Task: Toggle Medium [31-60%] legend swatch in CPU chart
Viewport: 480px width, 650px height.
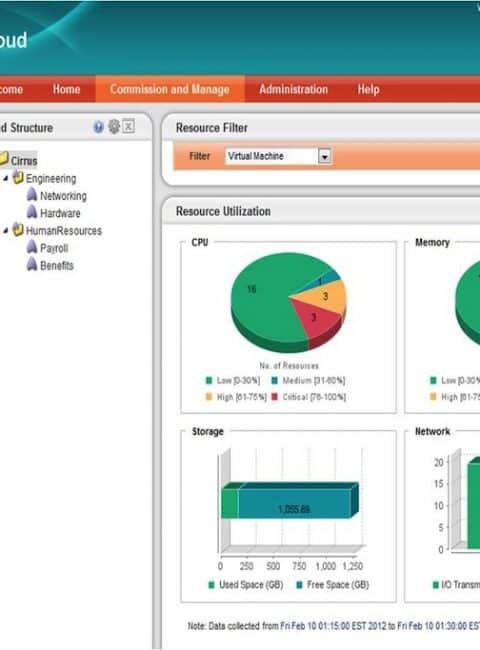Action: click(274, 380)
